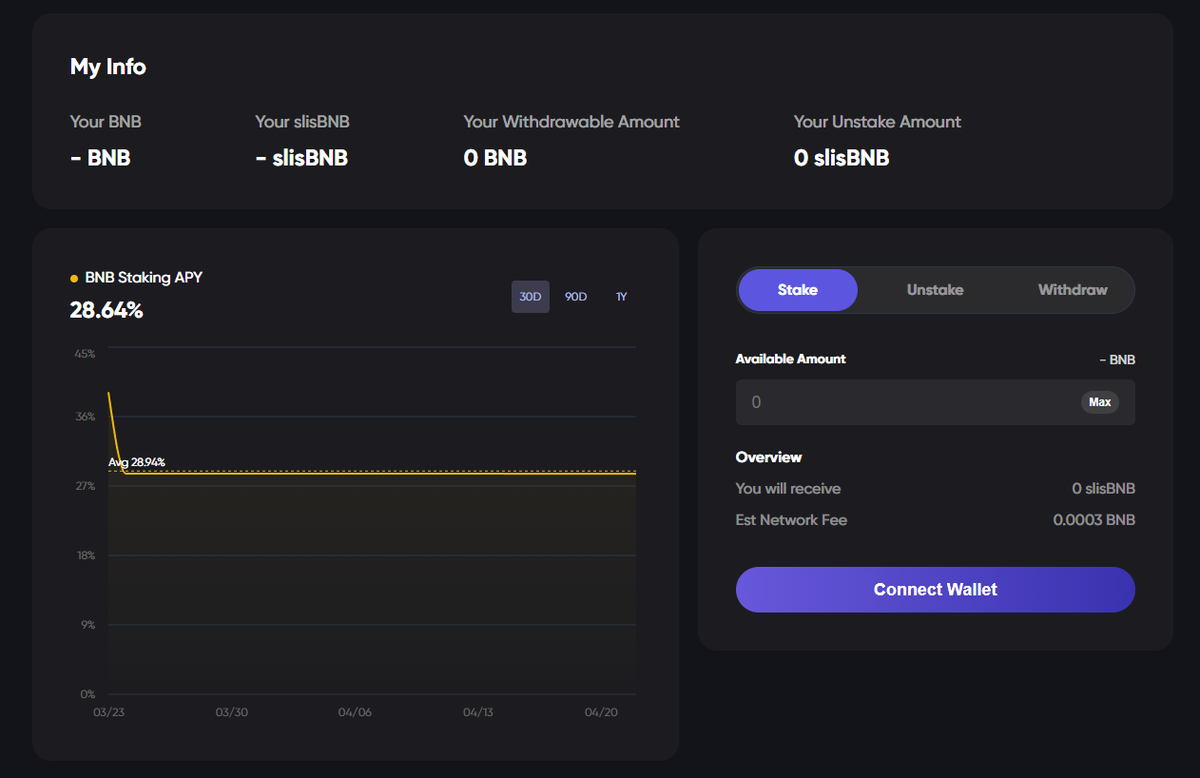Image resolution: width=1200 pixels, height=778 pixels.
Task: Click the Your Unstake Amount label
Action: [x=877, y=122]
